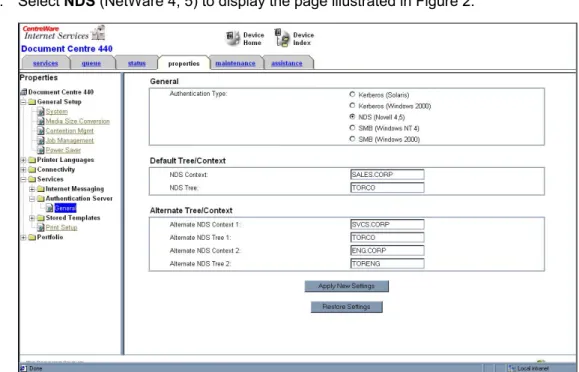Image resolution: width=579 pixels, height=372 pixels.
Task: Click the Document Centre 440 printer icon in tree
Action: click(x=24, y=92)
